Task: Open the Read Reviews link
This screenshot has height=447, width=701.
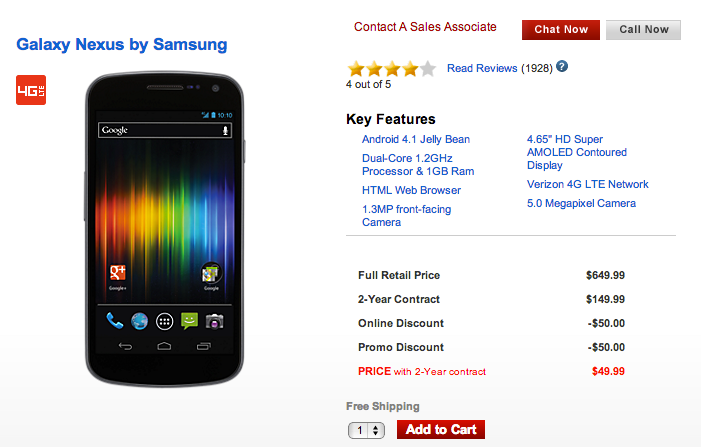Action: click(482, 68)
